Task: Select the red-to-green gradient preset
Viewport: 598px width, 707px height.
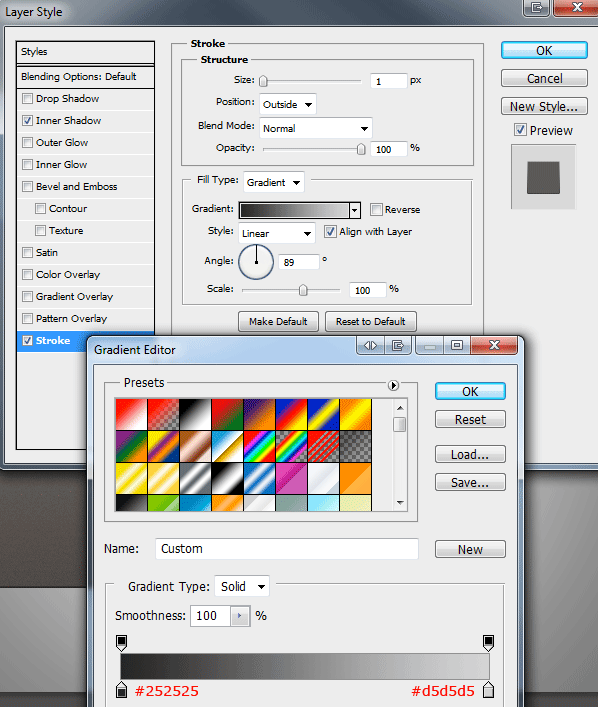Action: tap(227, 414)
